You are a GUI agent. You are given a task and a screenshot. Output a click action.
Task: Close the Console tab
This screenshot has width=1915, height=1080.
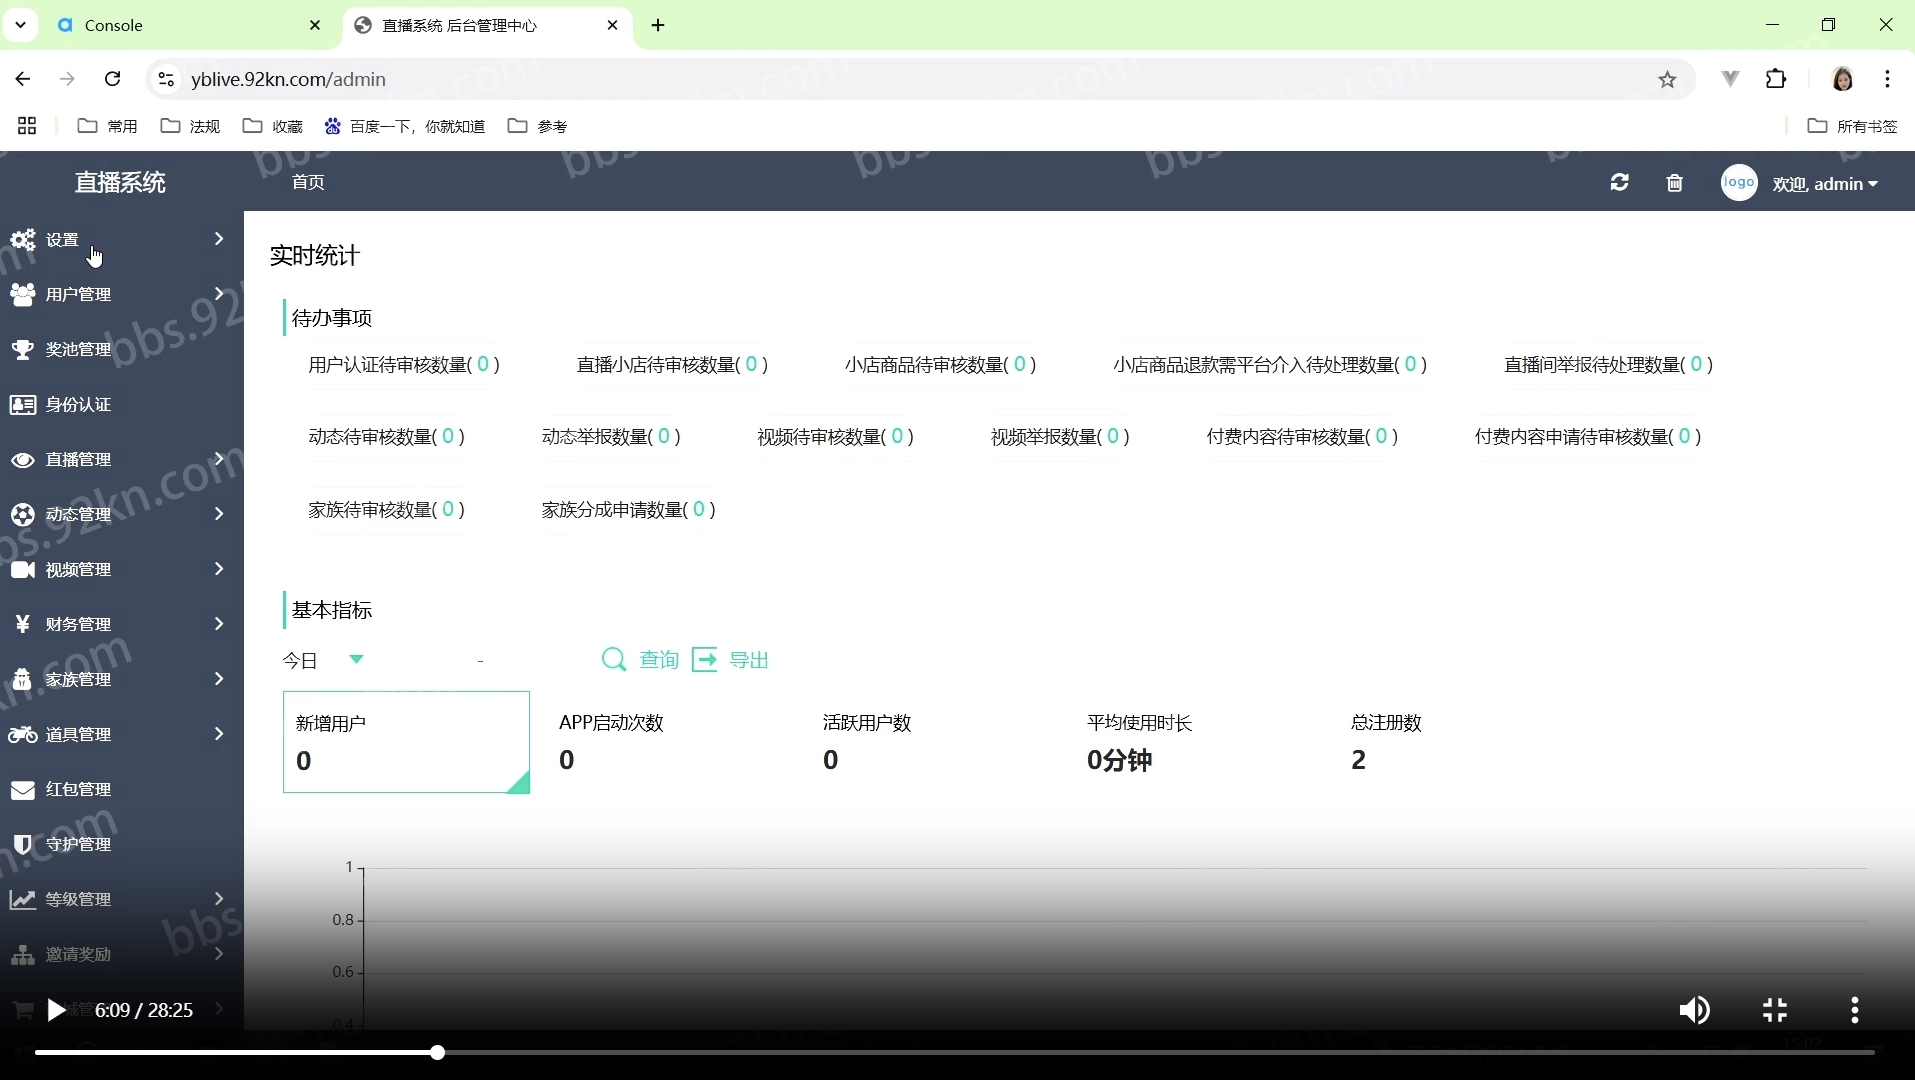coord(315,25)
